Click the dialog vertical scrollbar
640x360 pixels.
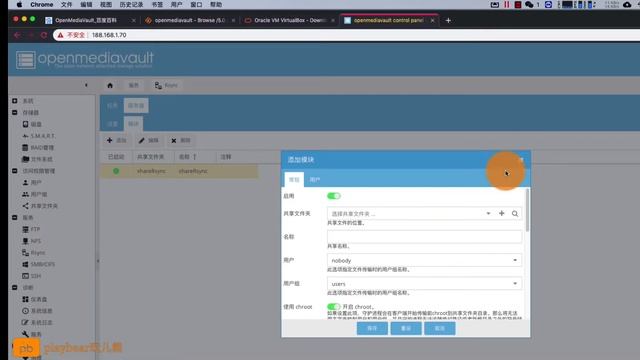pos(527,210)
